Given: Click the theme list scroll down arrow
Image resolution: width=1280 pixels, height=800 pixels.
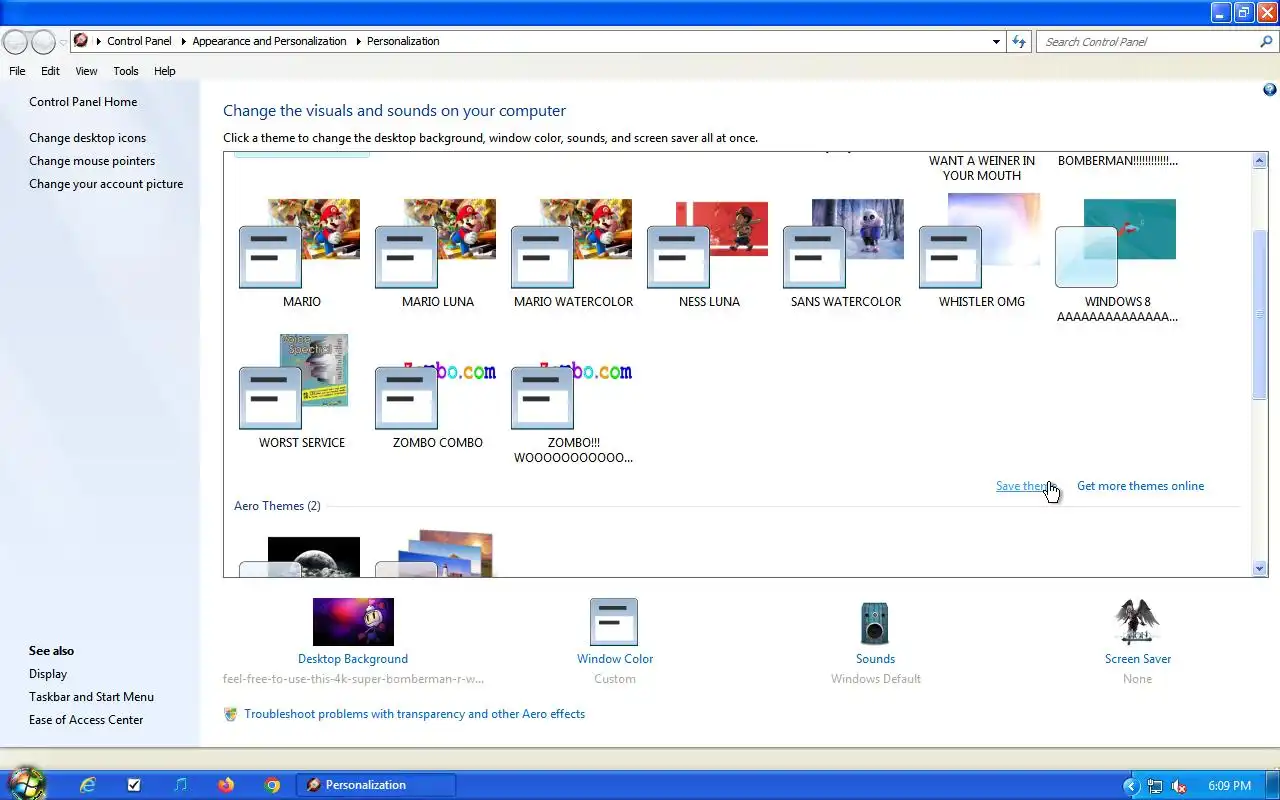Looking at the screenshot, I should point(1260,568).
